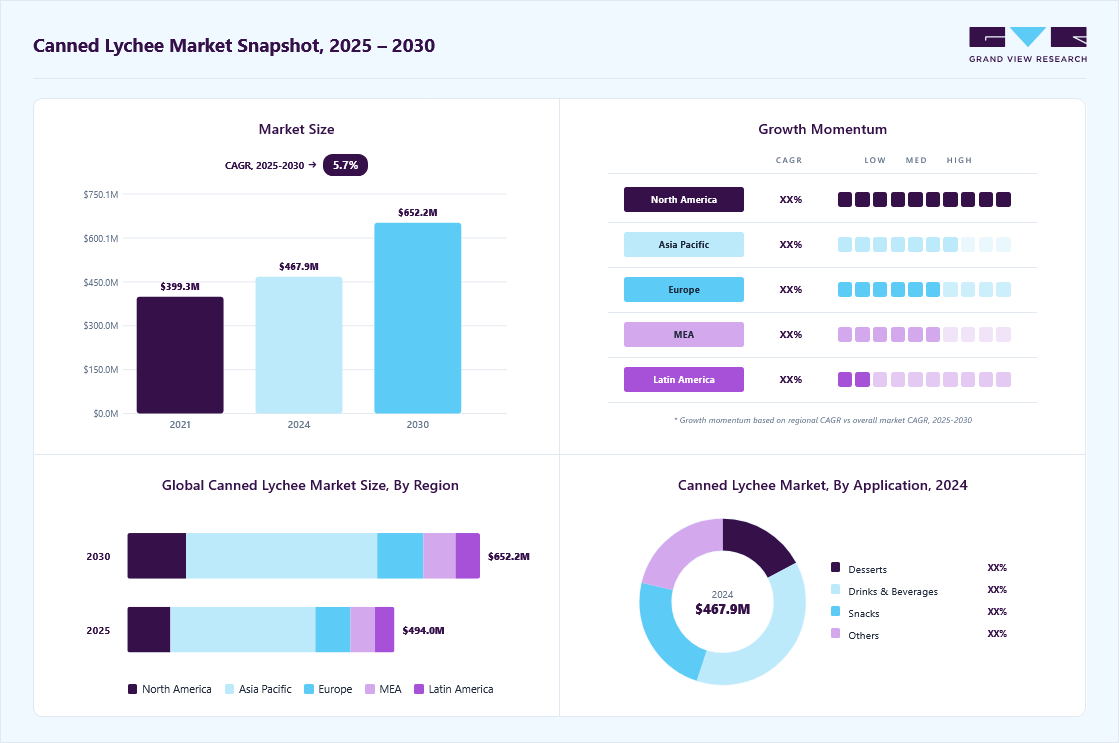This screenshot has height=743, width=1120.
Task: Click the Snacks legend swatch
Action: (835, 612)
